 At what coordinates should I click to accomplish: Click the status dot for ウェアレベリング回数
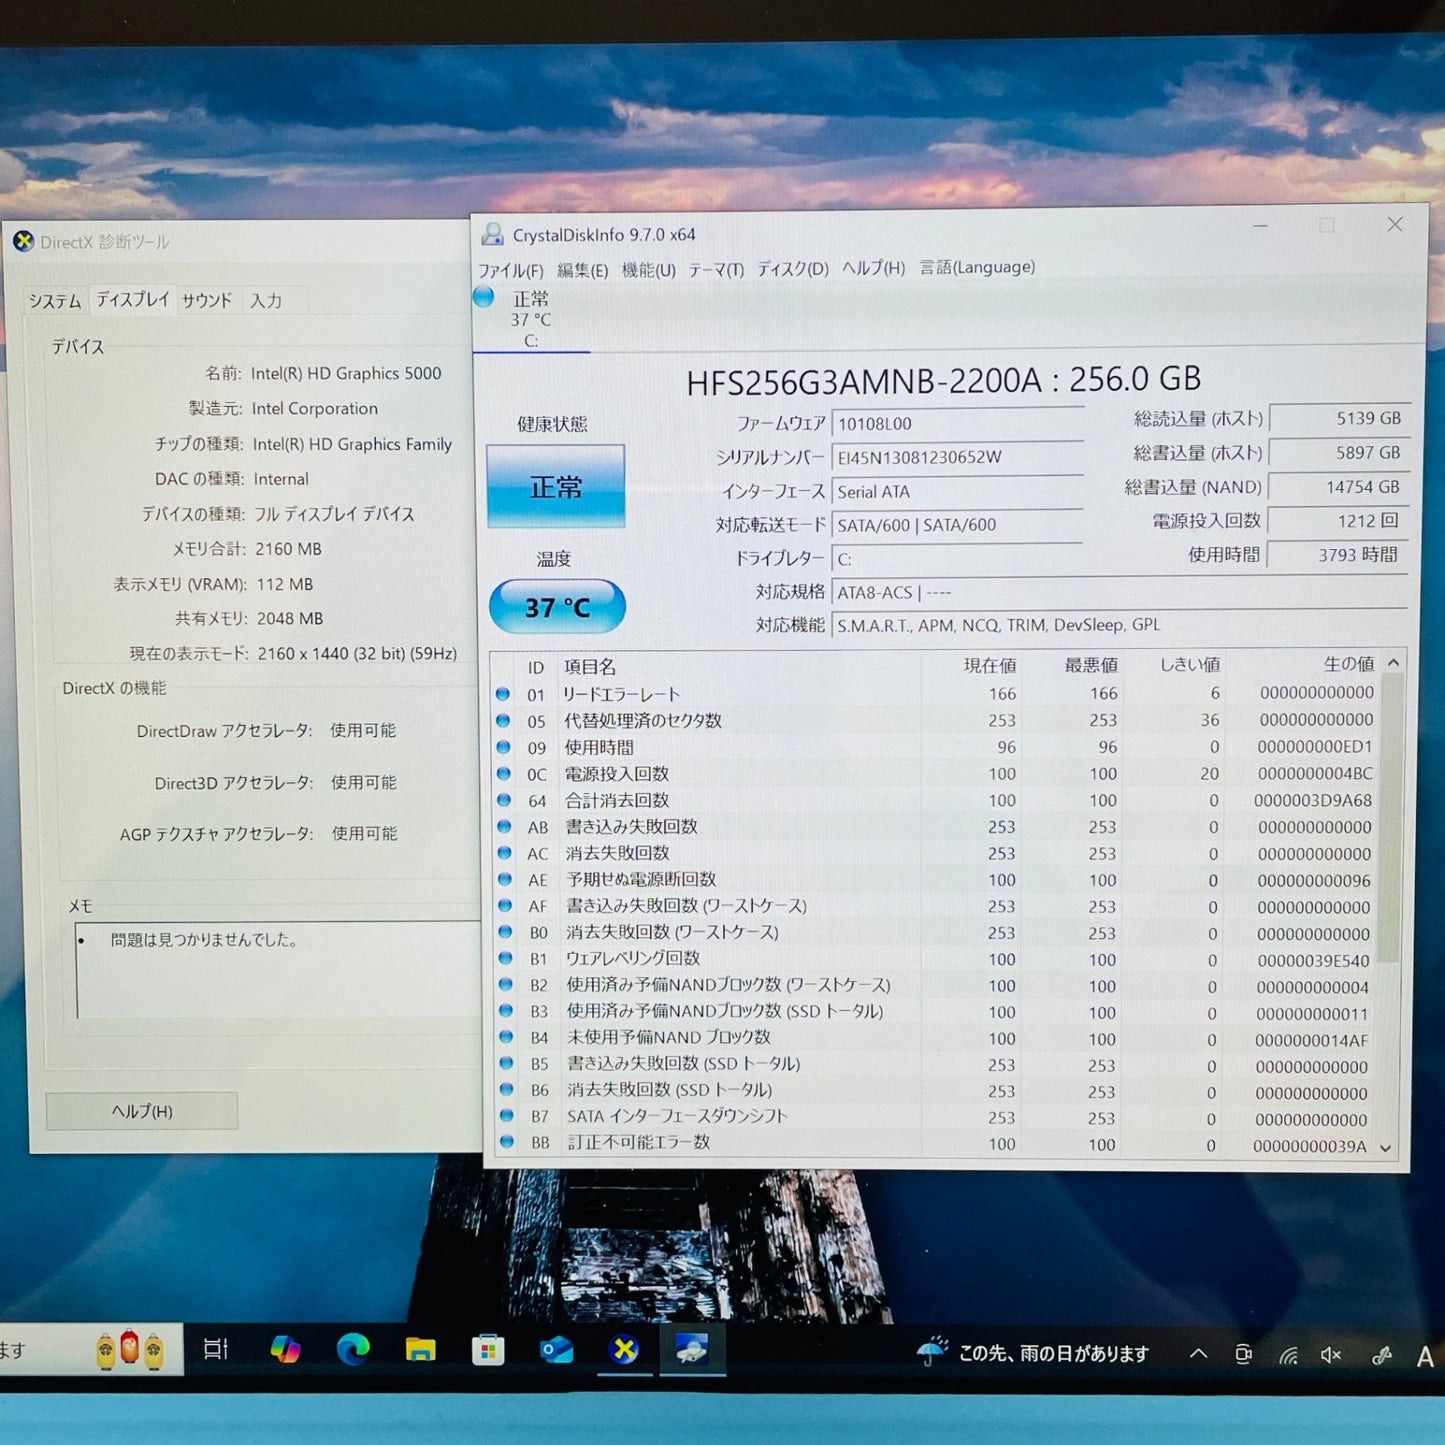[506, 958]
